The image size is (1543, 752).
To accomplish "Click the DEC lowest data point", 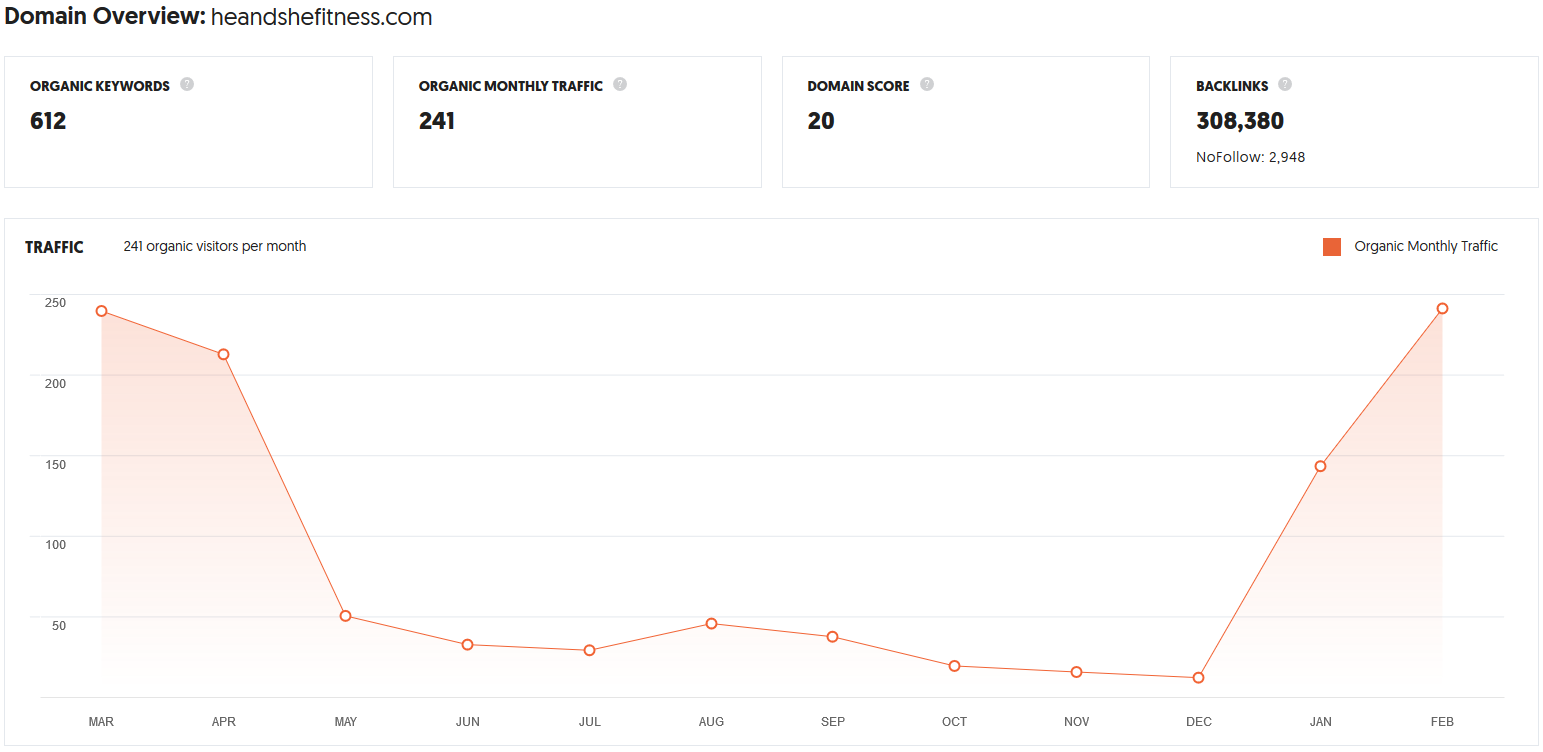I will point(1198,678).
